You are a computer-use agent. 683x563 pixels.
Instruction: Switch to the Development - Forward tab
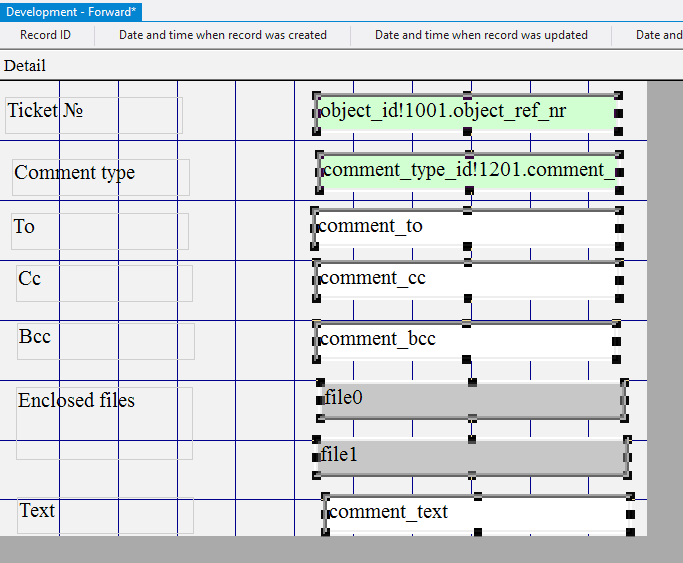point(71,12)
